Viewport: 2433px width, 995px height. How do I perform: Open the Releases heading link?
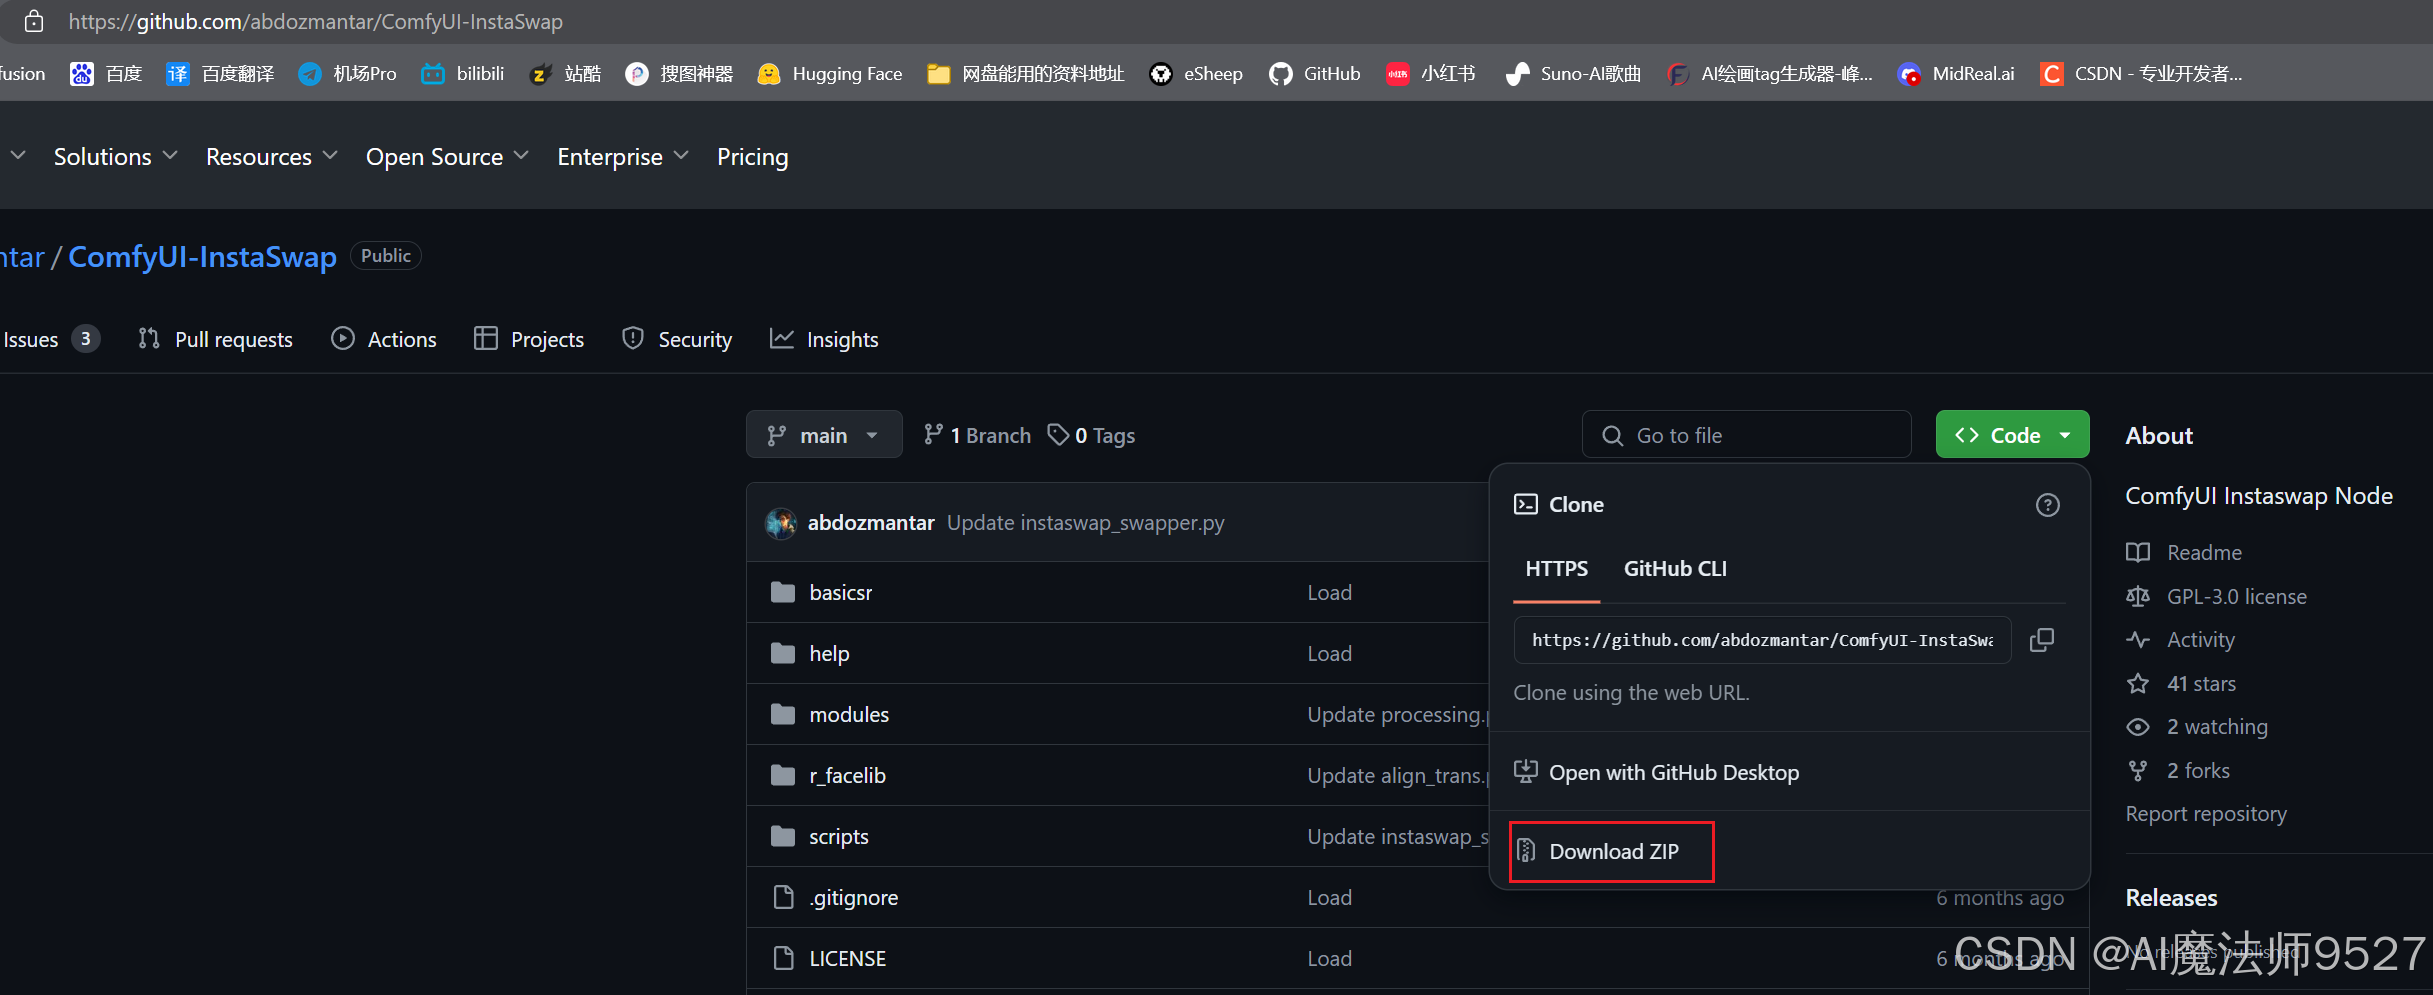[x=2171, y=897]
